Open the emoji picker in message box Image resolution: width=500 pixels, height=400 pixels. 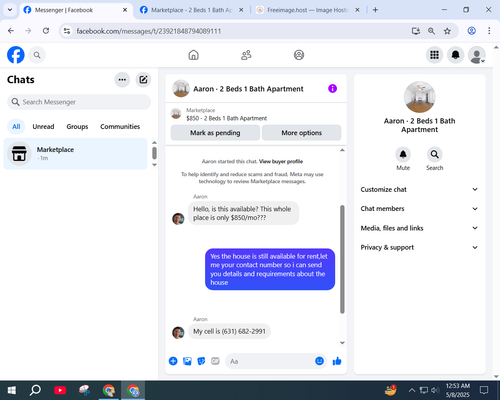[x=319, y=361]
